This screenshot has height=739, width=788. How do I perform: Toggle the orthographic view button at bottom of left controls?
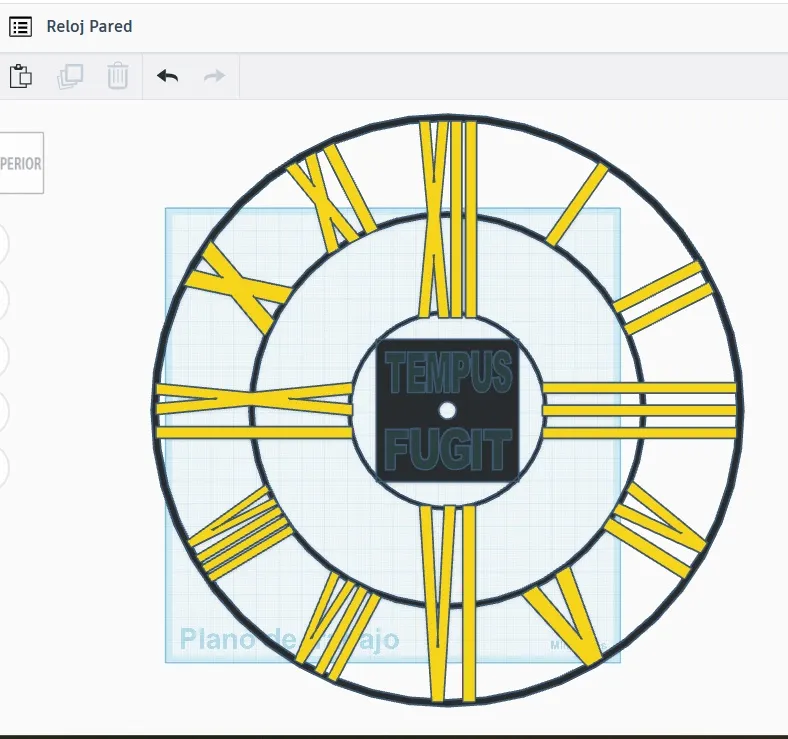click(3, 468)
